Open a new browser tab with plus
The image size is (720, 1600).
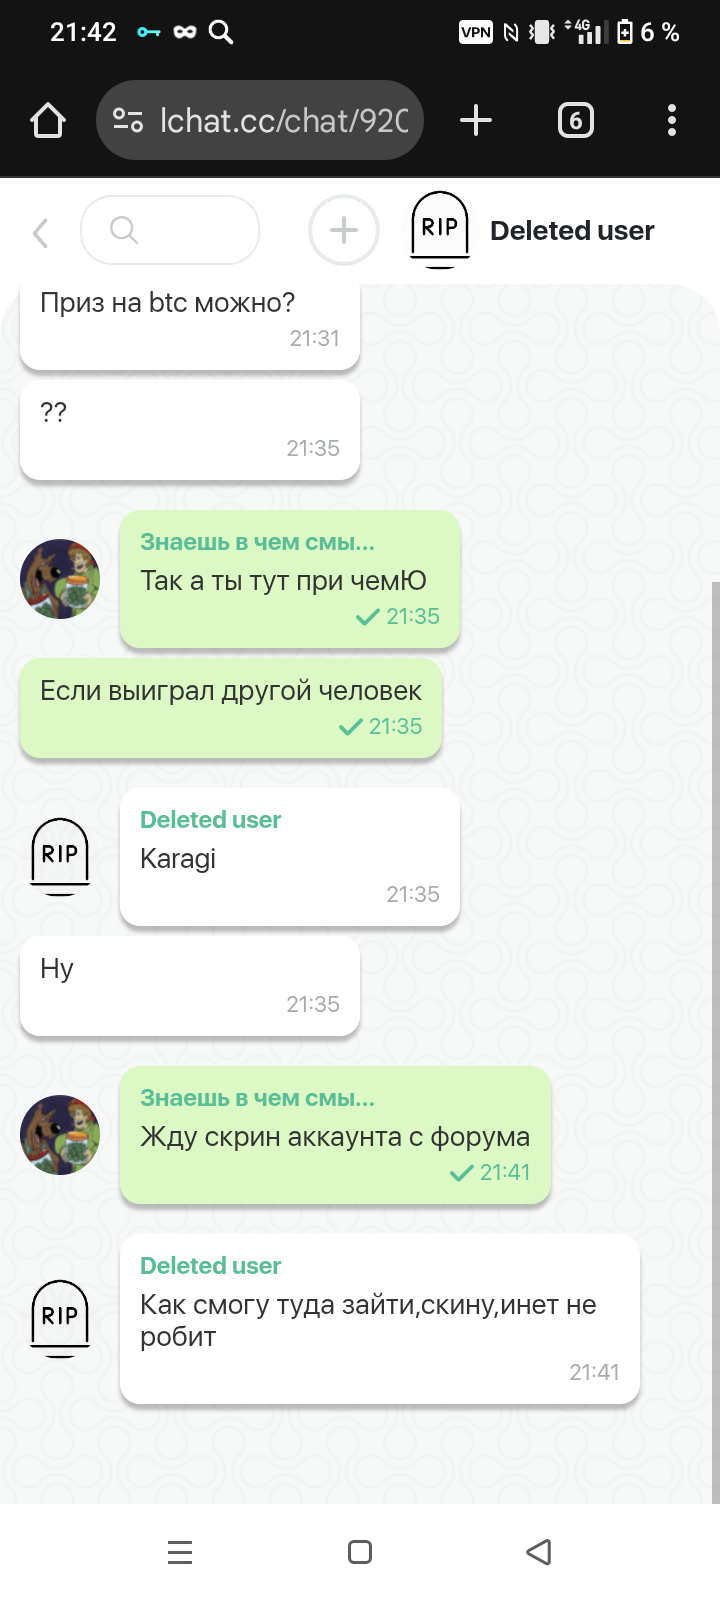pos(476,121)
